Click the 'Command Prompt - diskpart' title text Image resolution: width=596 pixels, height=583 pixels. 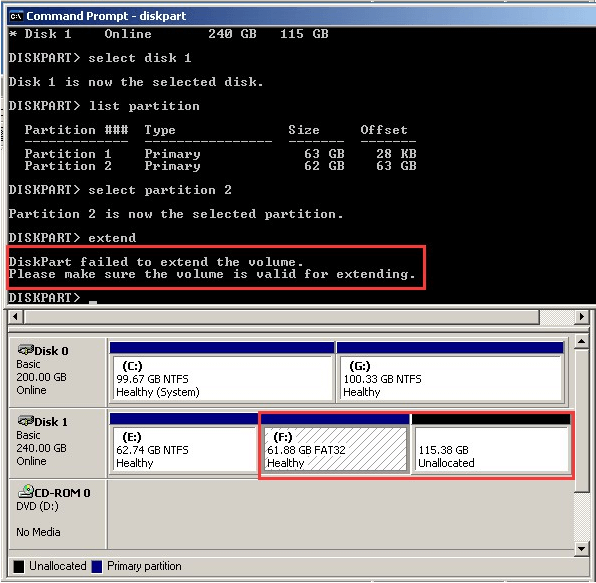pyautogui.click(x=106, y=16)
